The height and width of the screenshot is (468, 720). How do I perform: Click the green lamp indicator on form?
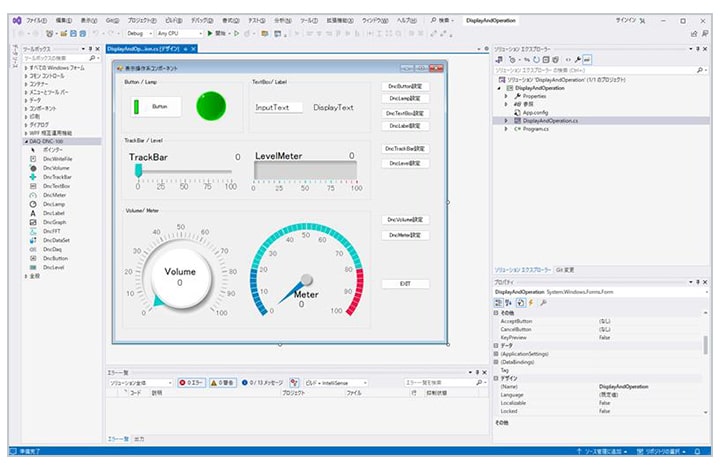[x=211, y=106]
